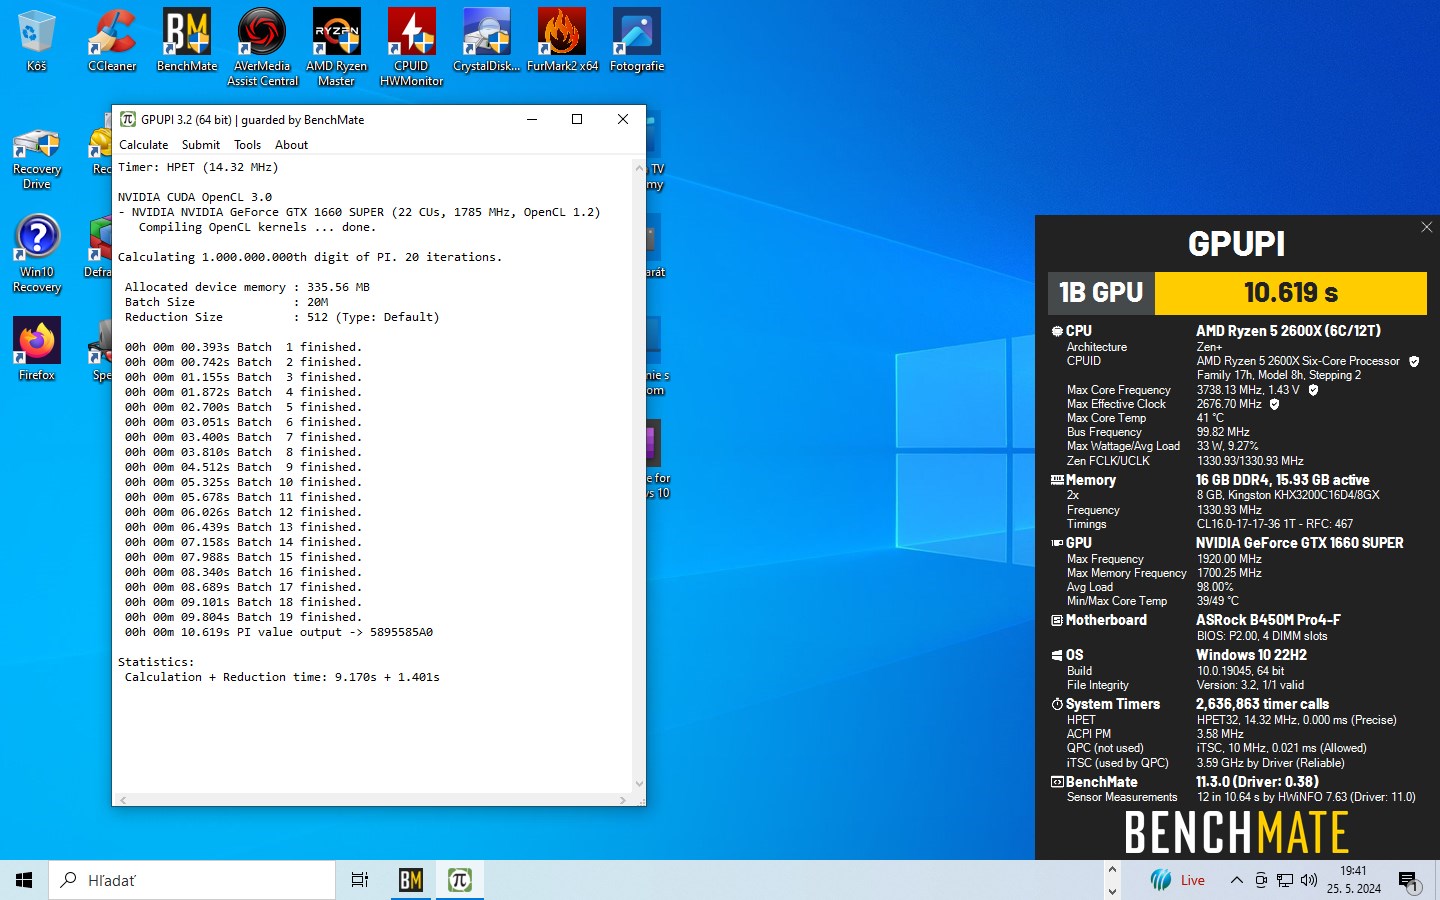
Task: Click the AMD Ryzen 5 2600X (6C/12T) text
Action: [1288, 331]
